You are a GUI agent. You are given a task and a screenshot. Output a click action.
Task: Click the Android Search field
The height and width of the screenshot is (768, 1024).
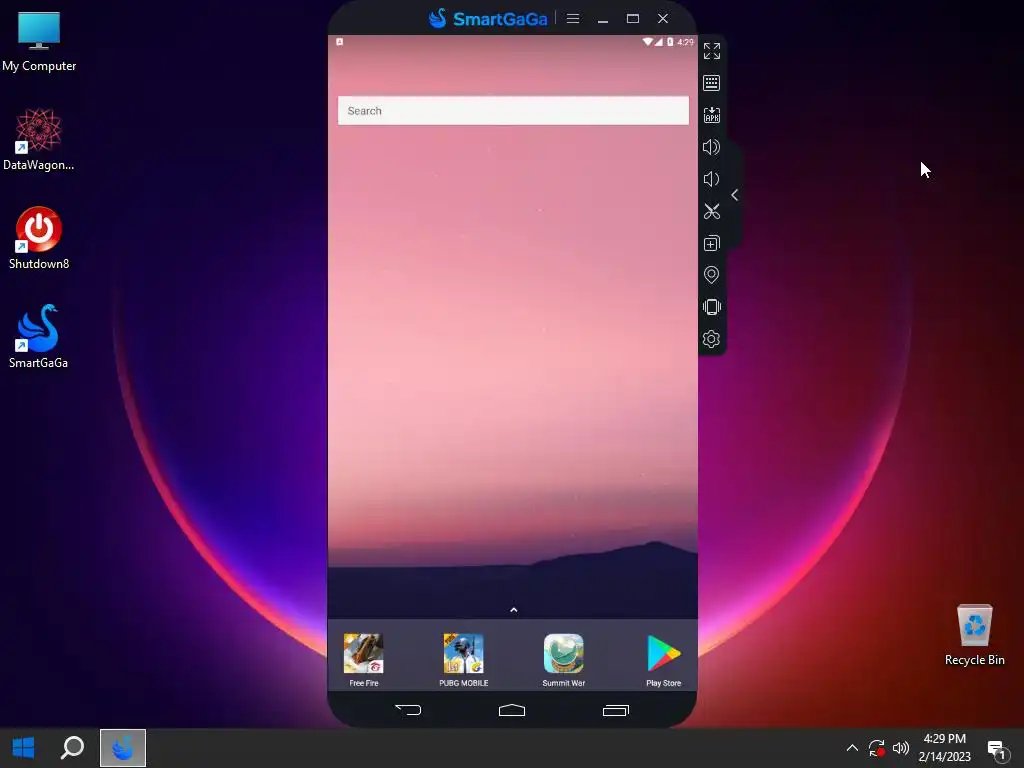pyautogui.click(x=513, y=110)
